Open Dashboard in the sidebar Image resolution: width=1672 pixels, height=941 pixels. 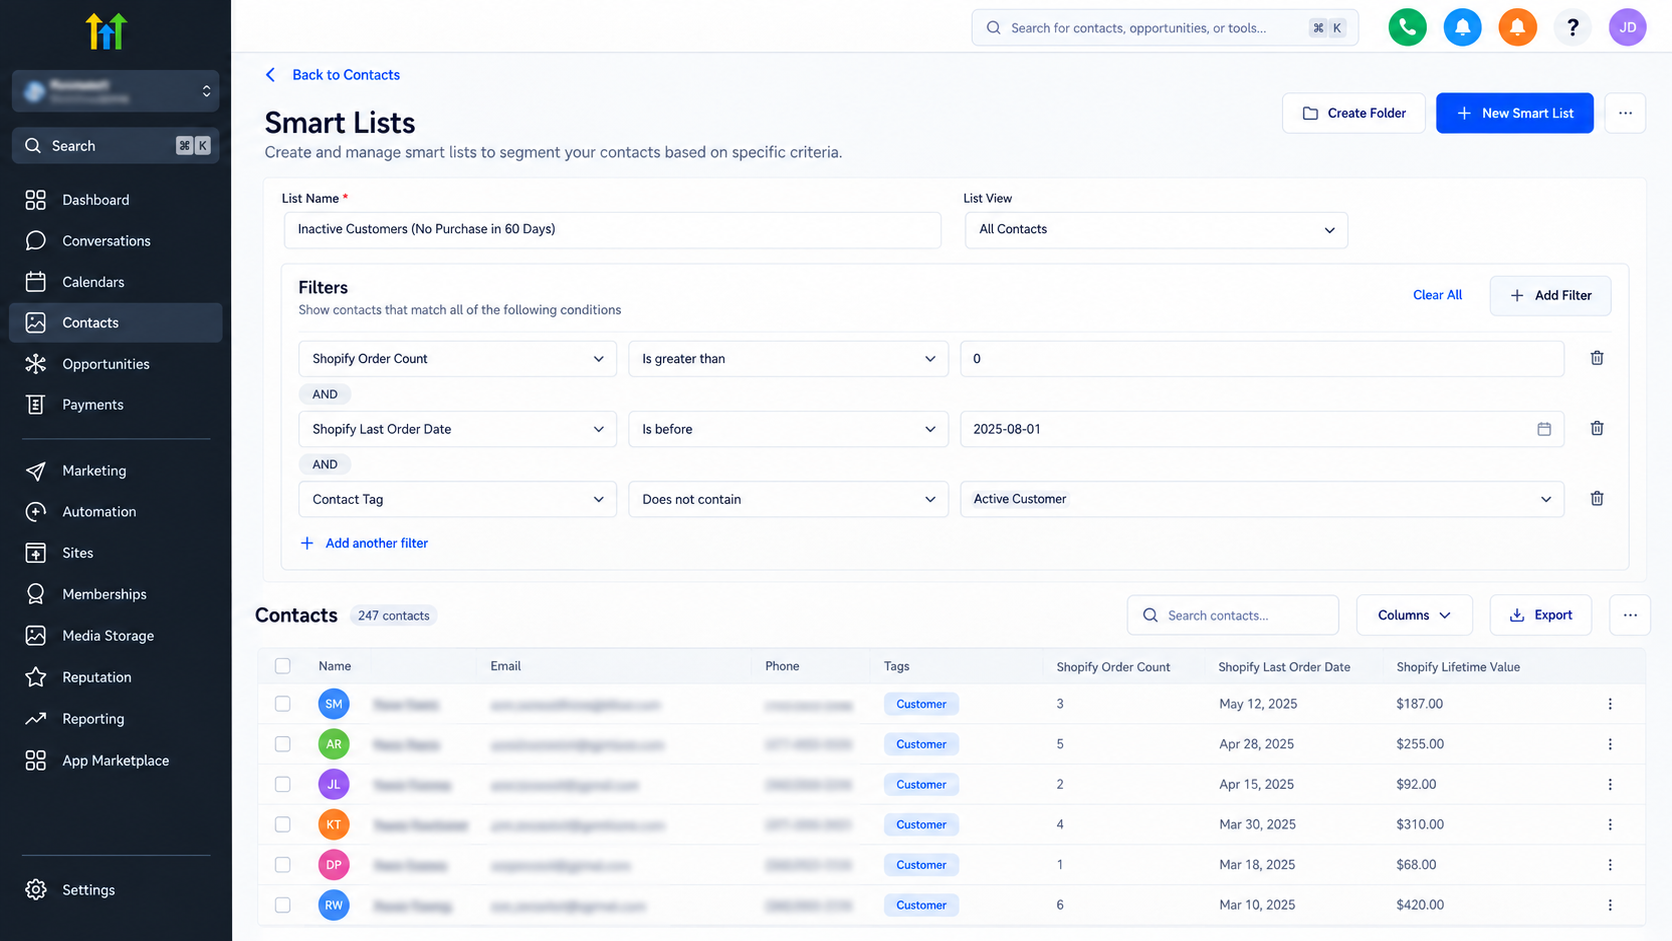point(116,200)
